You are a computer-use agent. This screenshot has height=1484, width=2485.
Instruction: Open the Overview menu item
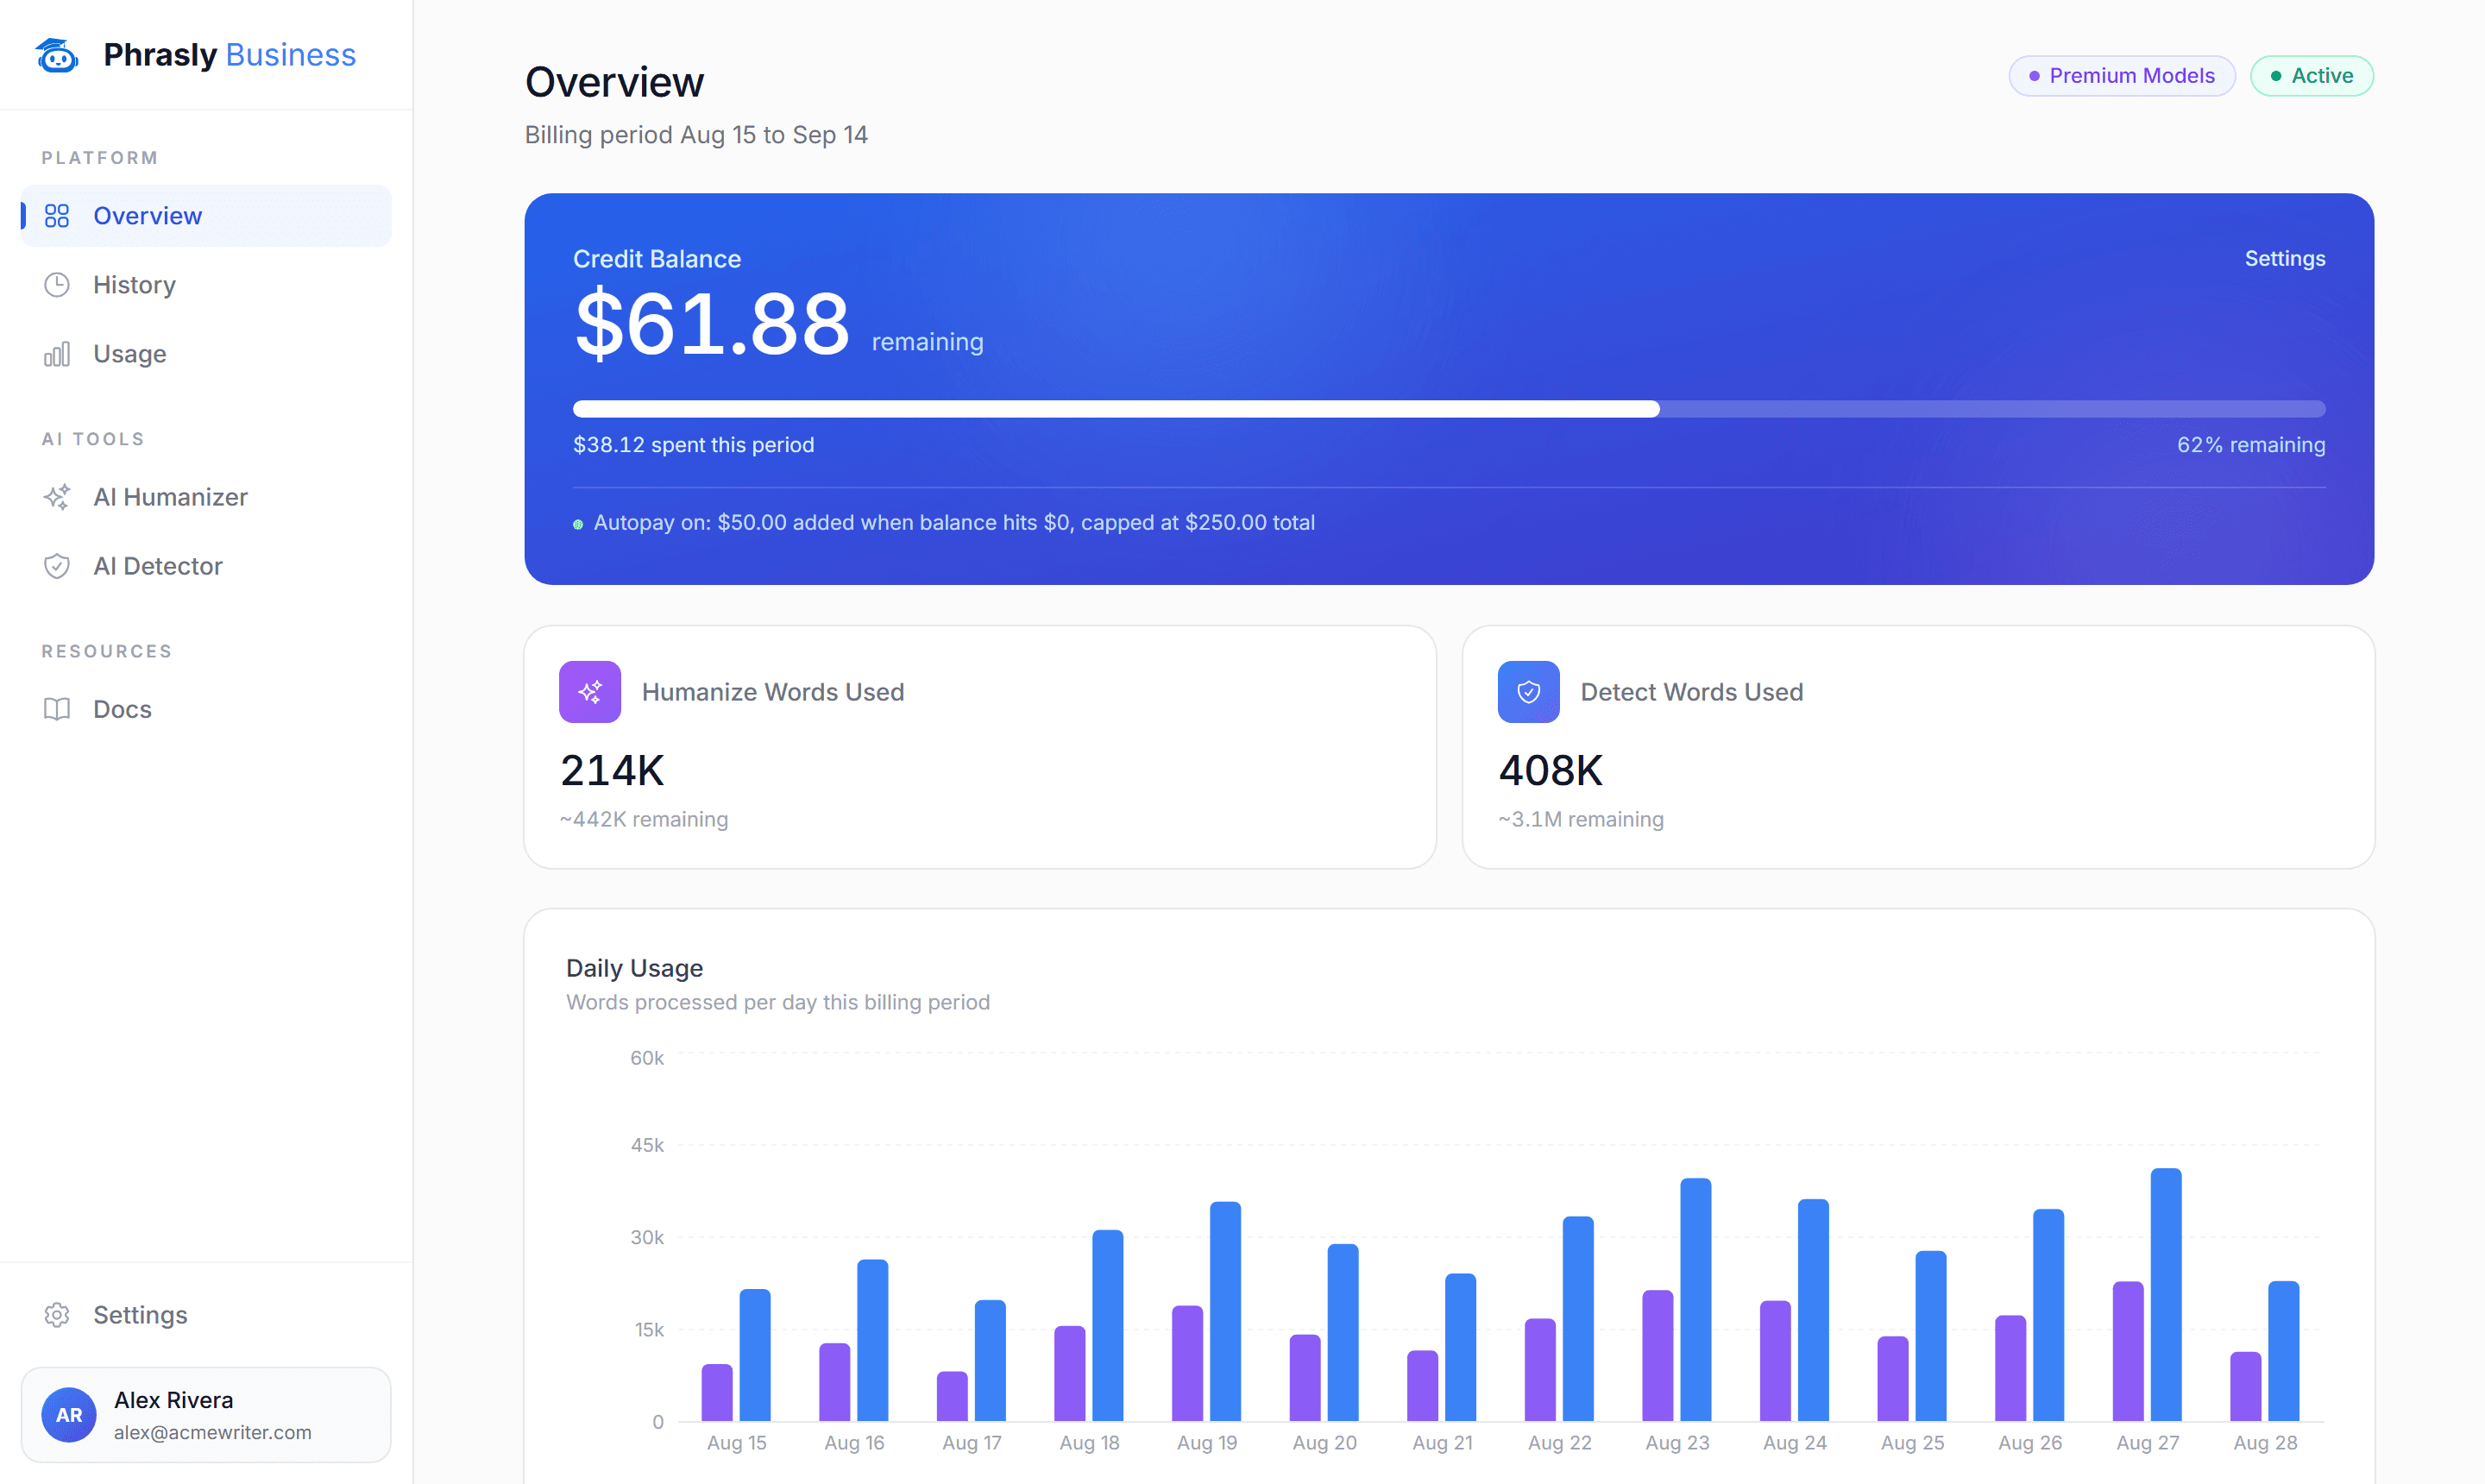click(x=206, y=216)
